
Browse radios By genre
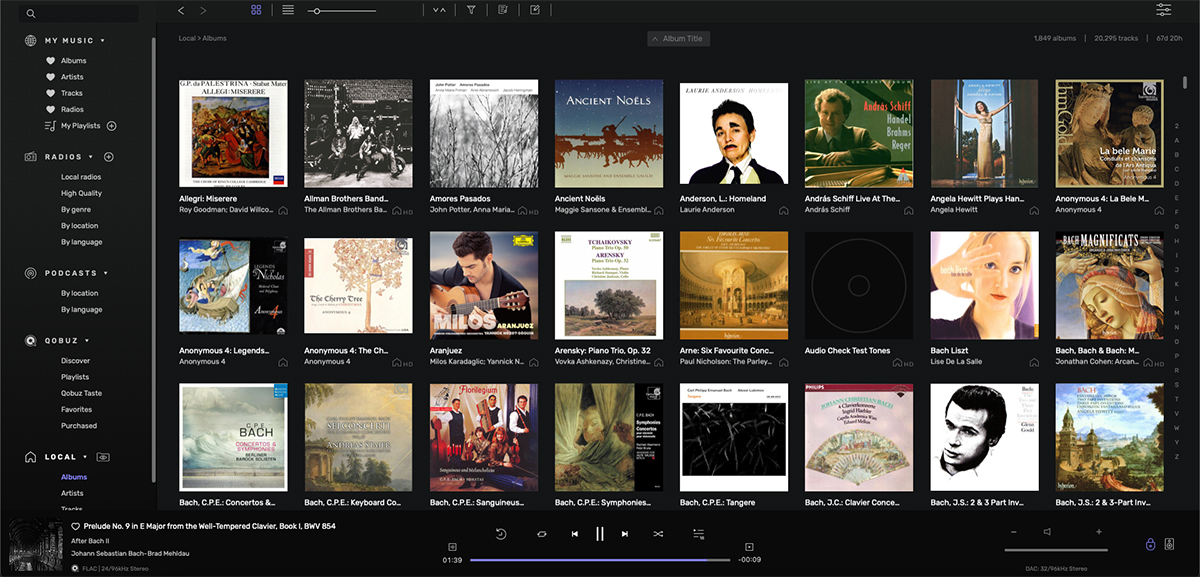pyautogui.click(x=76, y=210)
